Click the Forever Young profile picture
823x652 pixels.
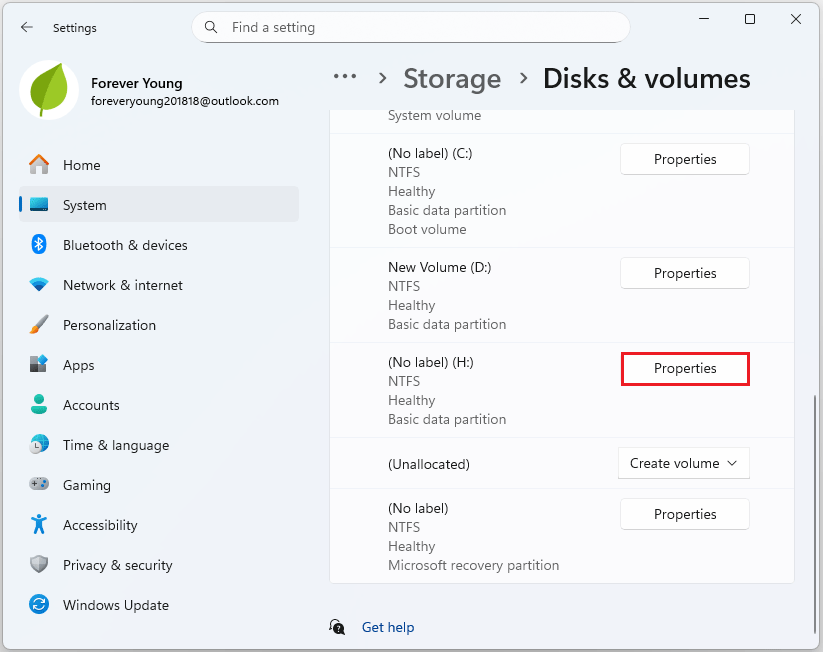tap(49, 91)
